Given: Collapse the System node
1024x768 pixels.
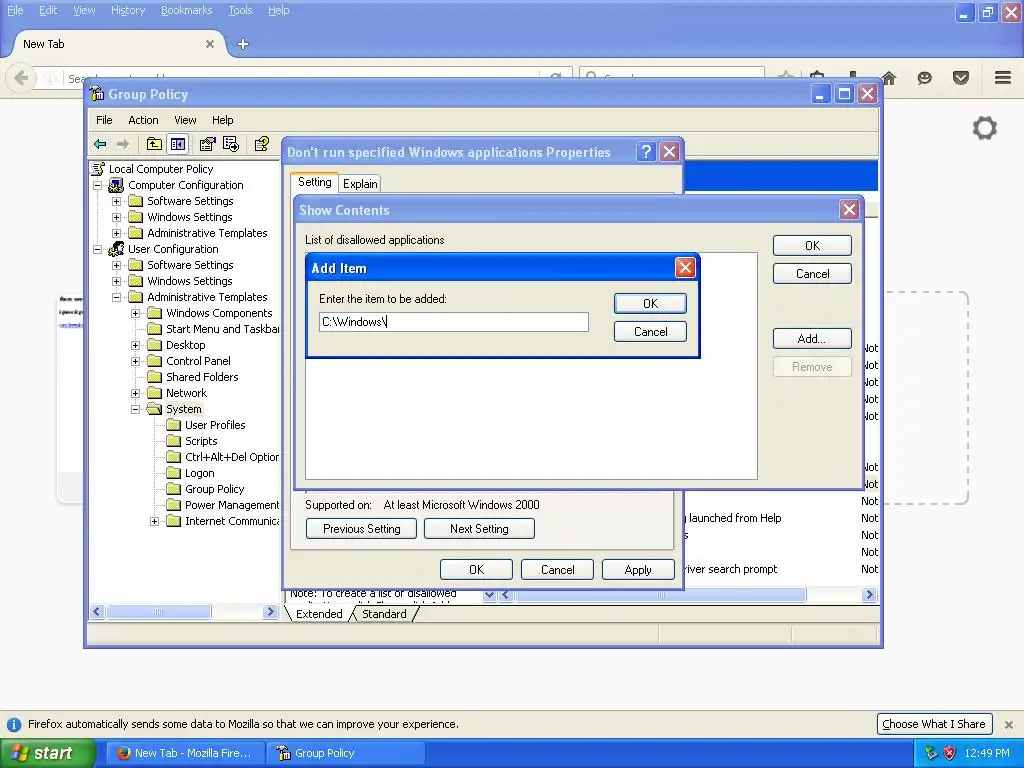Looking at the screenshot, I should [135, 409].
